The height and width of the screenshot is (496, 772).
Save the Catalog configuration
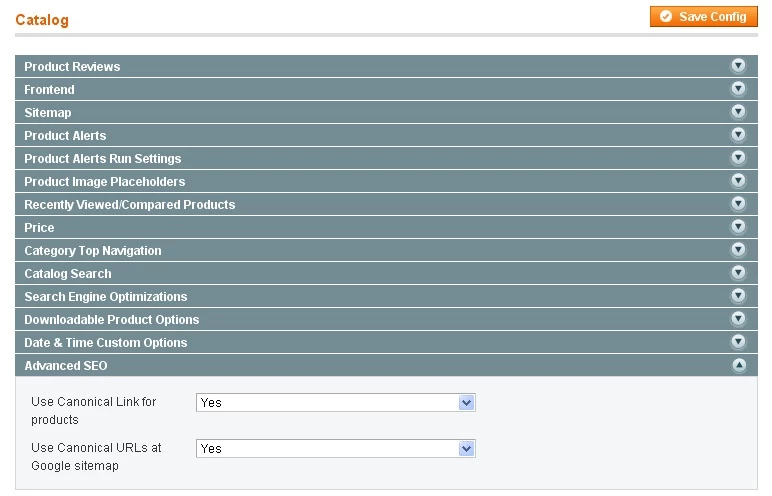[x=704, y=17]
